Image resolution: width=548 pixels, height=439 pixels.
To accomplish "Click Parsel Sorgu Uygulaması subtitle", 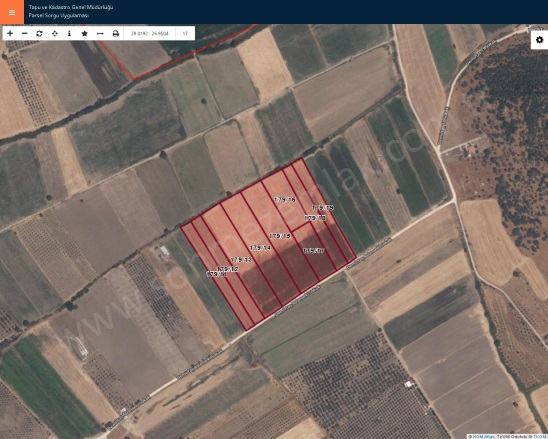I will [59, 16].
